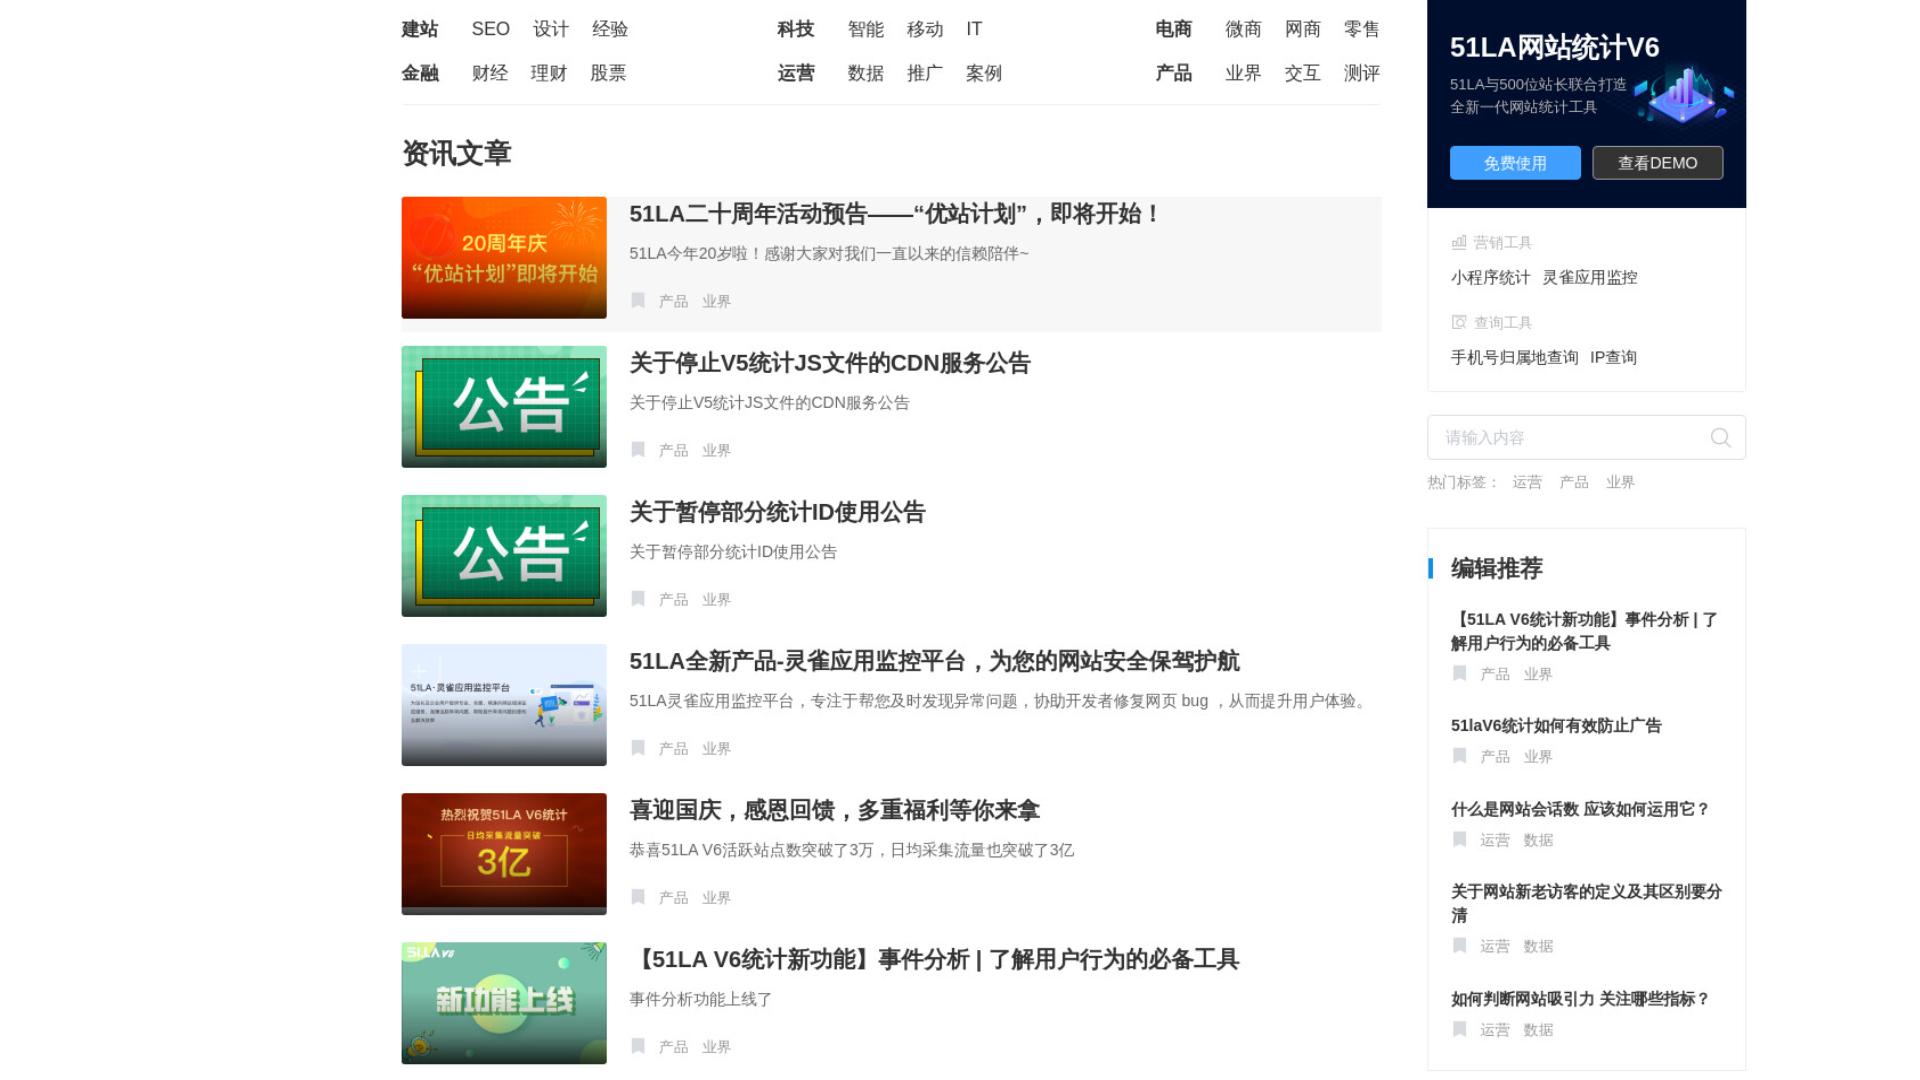Click bookmark icon under 停止V5统计JS文件 article
Image resolution: width=1920 pixels, height=1080 pixels.
coord(638,450)
